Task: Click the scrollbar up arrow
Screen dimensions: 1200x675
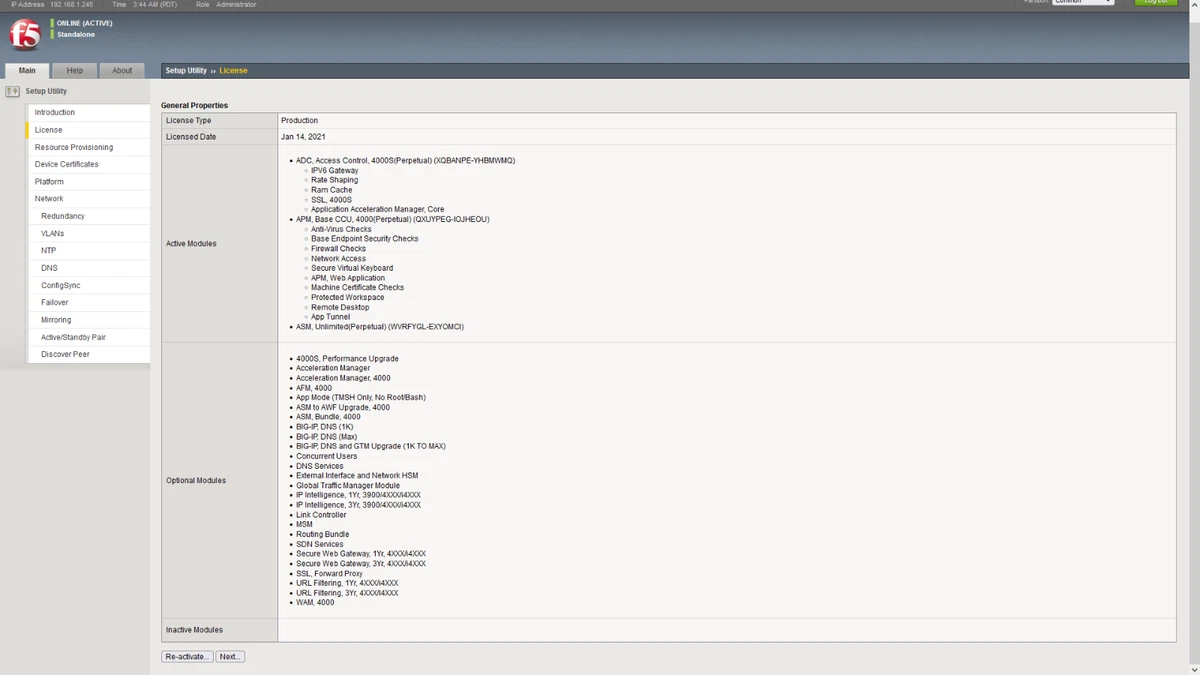Action: tap(1193, 5)
